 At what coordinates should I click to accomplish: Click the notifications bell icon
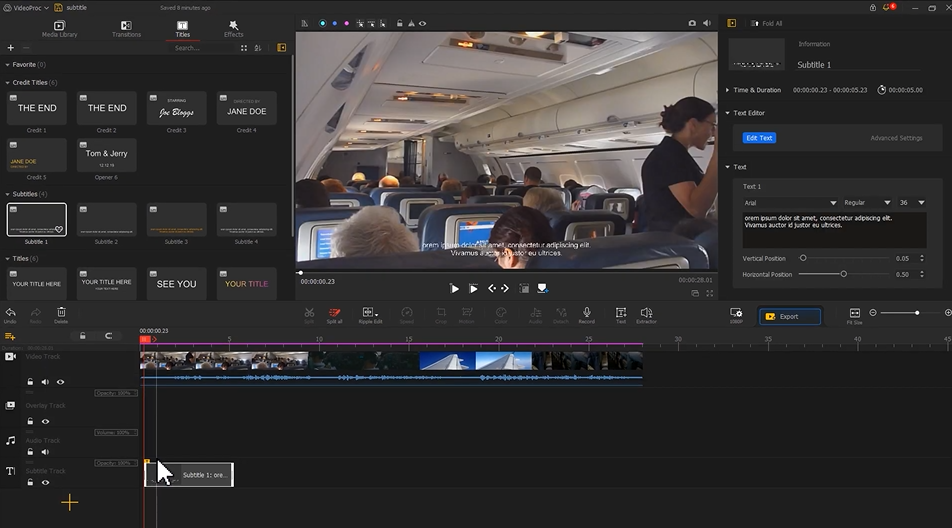(886, 8)
